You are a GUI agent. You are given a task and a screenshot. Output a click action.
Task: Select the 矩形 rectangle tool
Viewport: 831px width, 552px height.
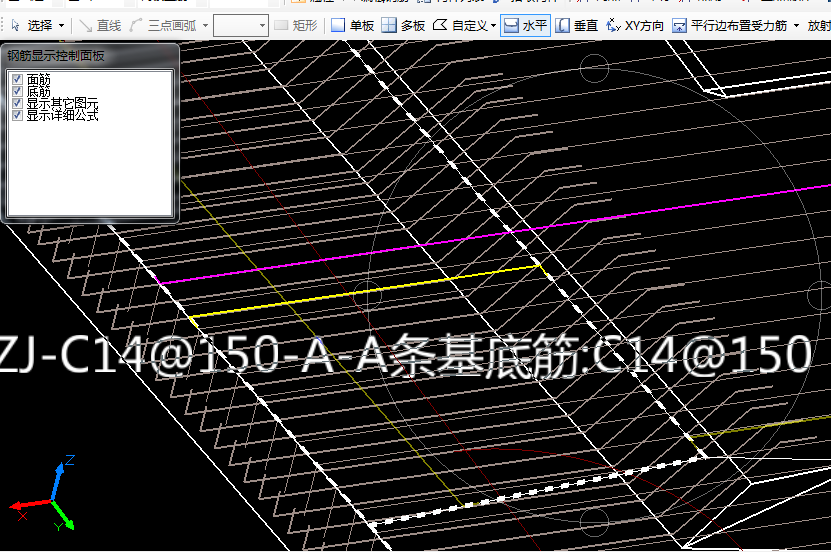click(x=296, y=25)
